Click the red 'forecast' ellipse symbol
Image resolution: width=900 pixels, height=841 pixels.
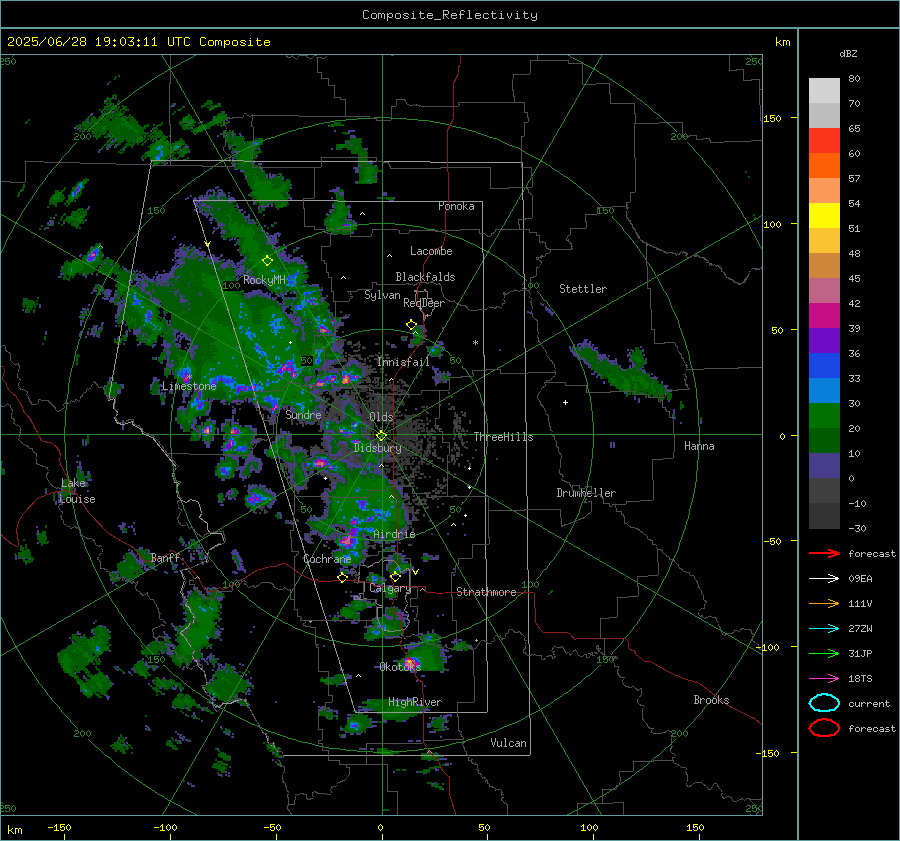point(824,728)
